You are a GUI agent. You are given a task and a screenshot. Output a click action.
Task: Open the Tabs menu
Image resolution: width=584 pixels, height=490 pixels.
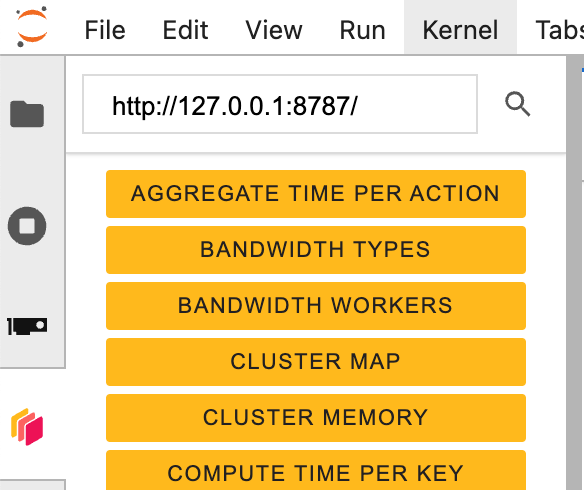click(x=560, y=30)
